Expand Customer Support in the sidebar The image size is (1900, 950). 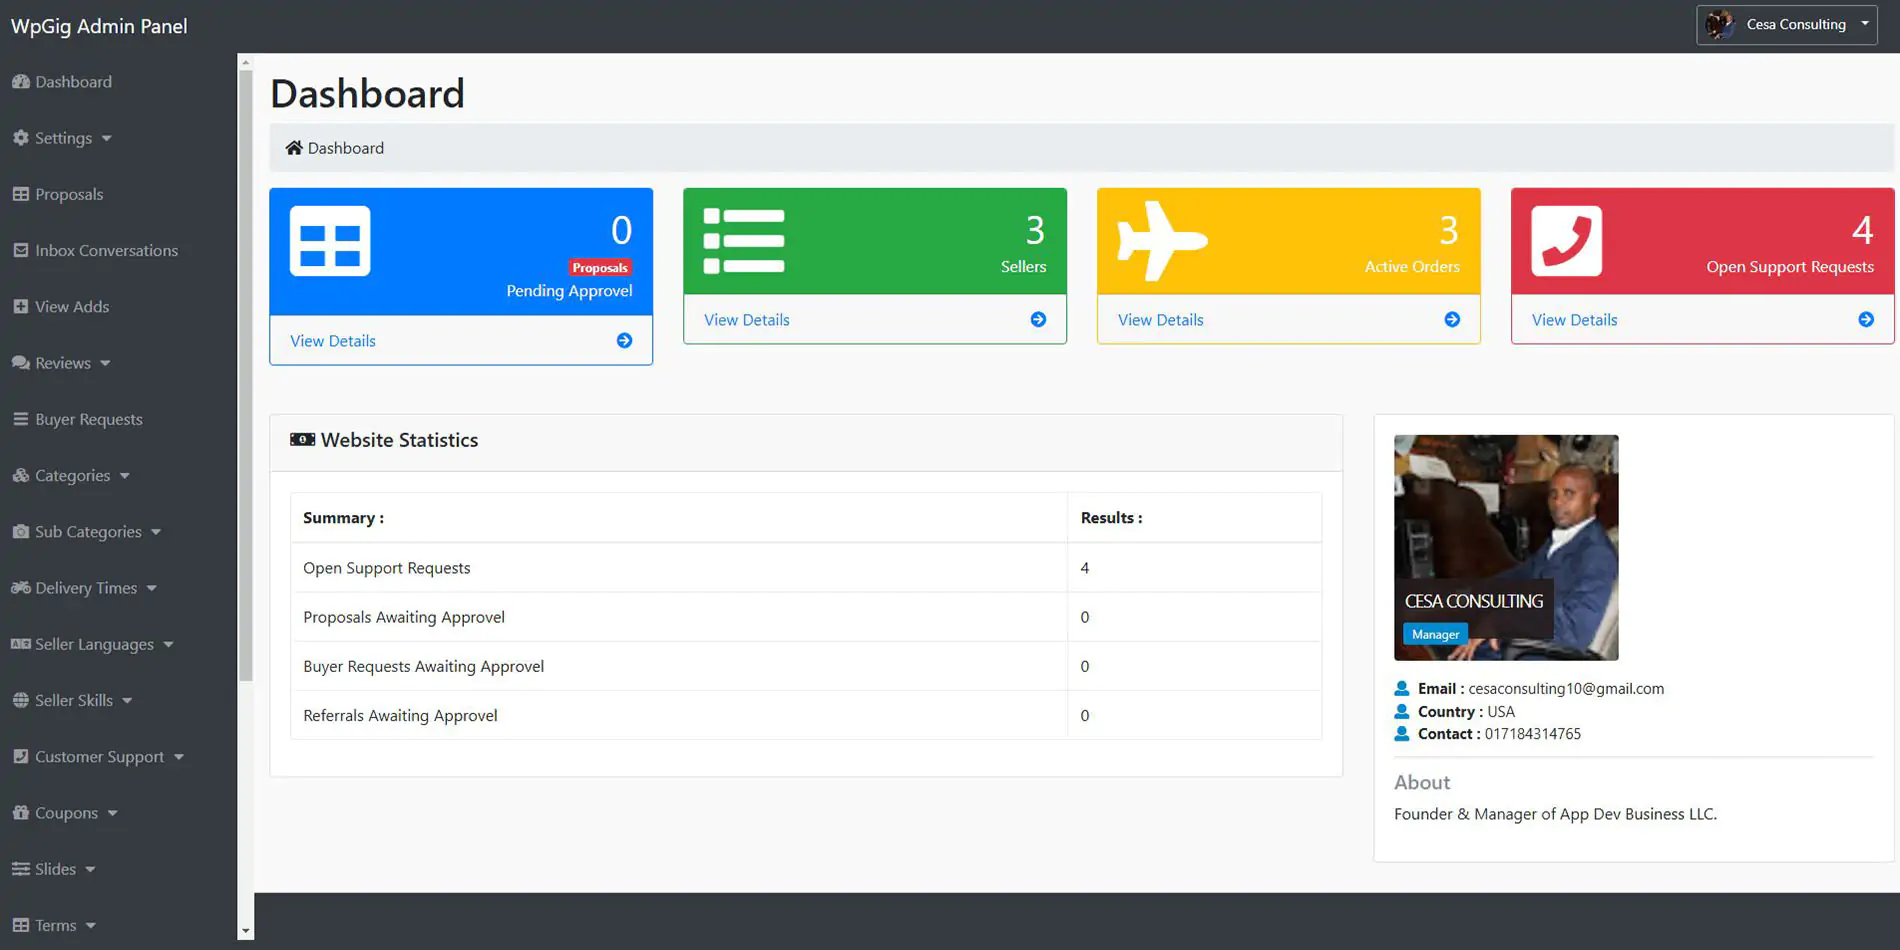[x=99, y=757]
